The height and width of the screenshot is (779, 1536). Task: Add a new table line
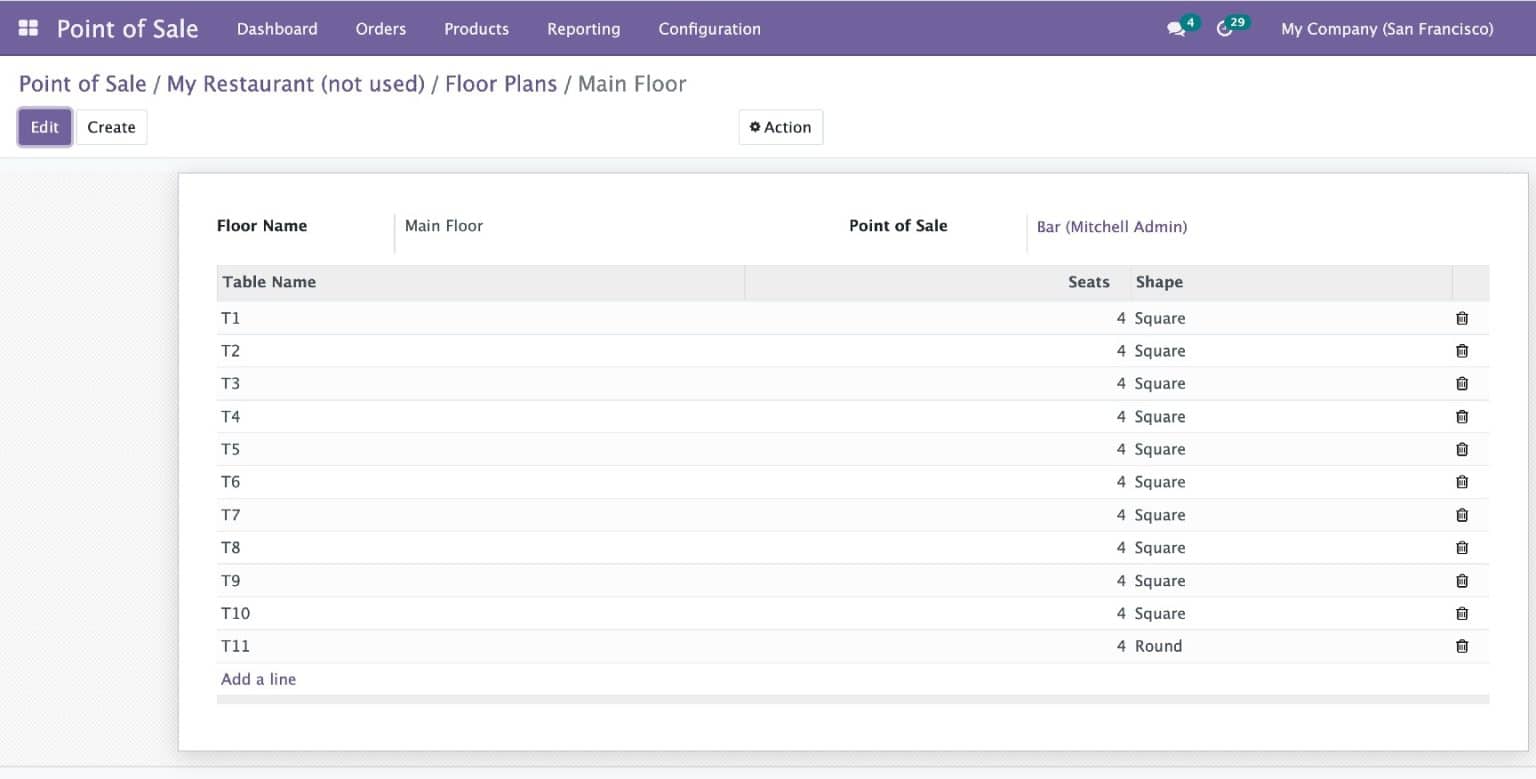(258, 679)
